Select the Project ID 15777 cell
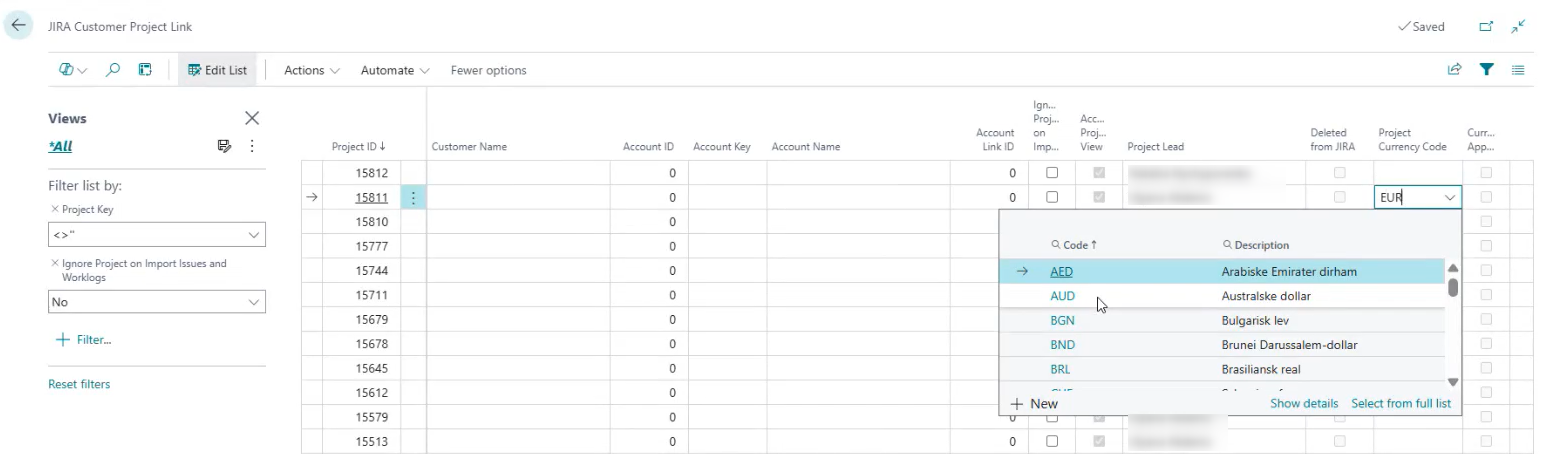 click(x=361, y=246)
